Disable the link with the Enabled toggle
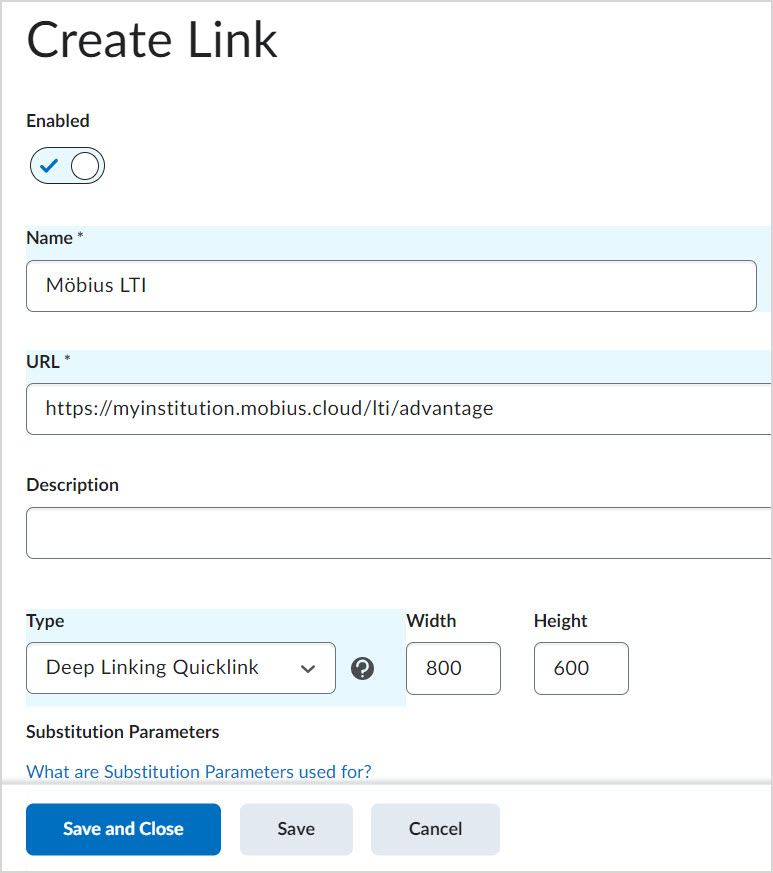Screen dimensions: 773x873 67,165
